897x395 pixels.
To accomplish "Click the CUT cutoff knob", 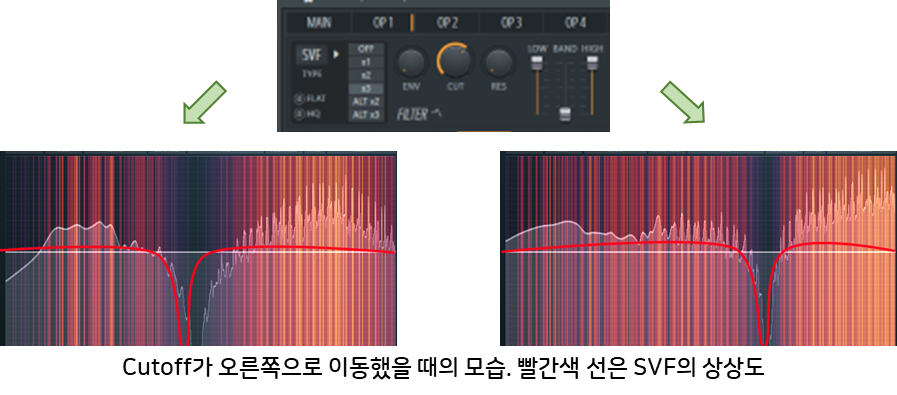I will coord(455,61).
